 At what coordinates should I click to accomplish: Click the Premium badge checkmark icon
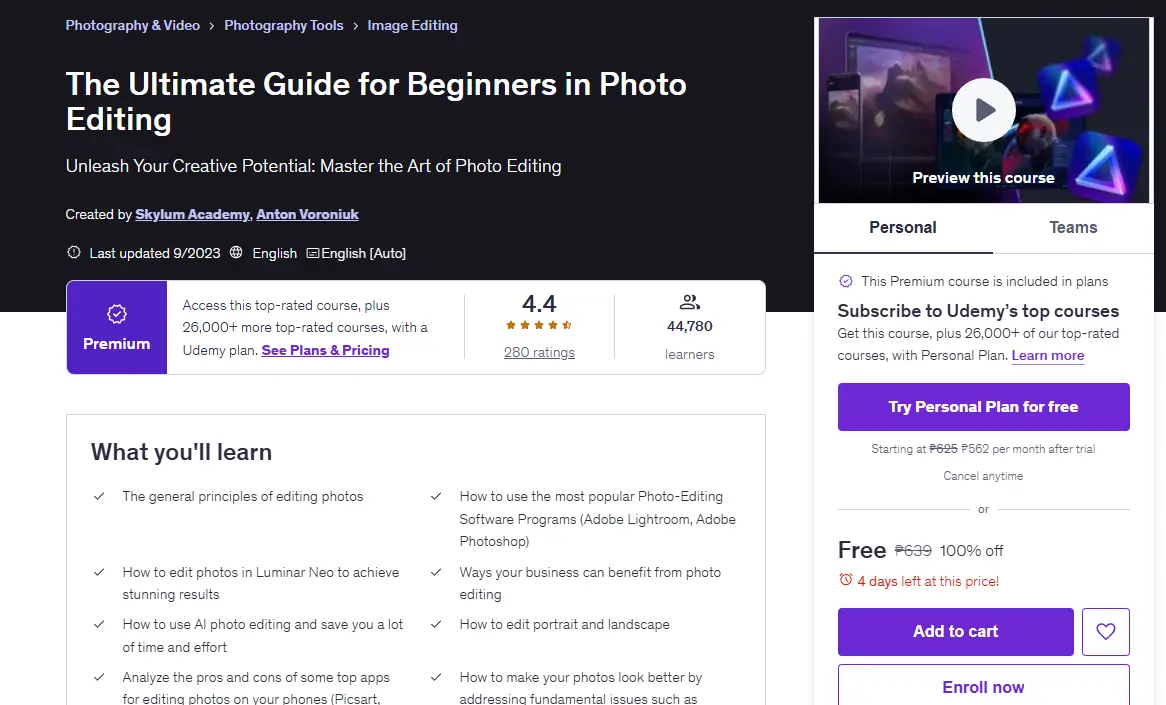[x=117, y=314]
